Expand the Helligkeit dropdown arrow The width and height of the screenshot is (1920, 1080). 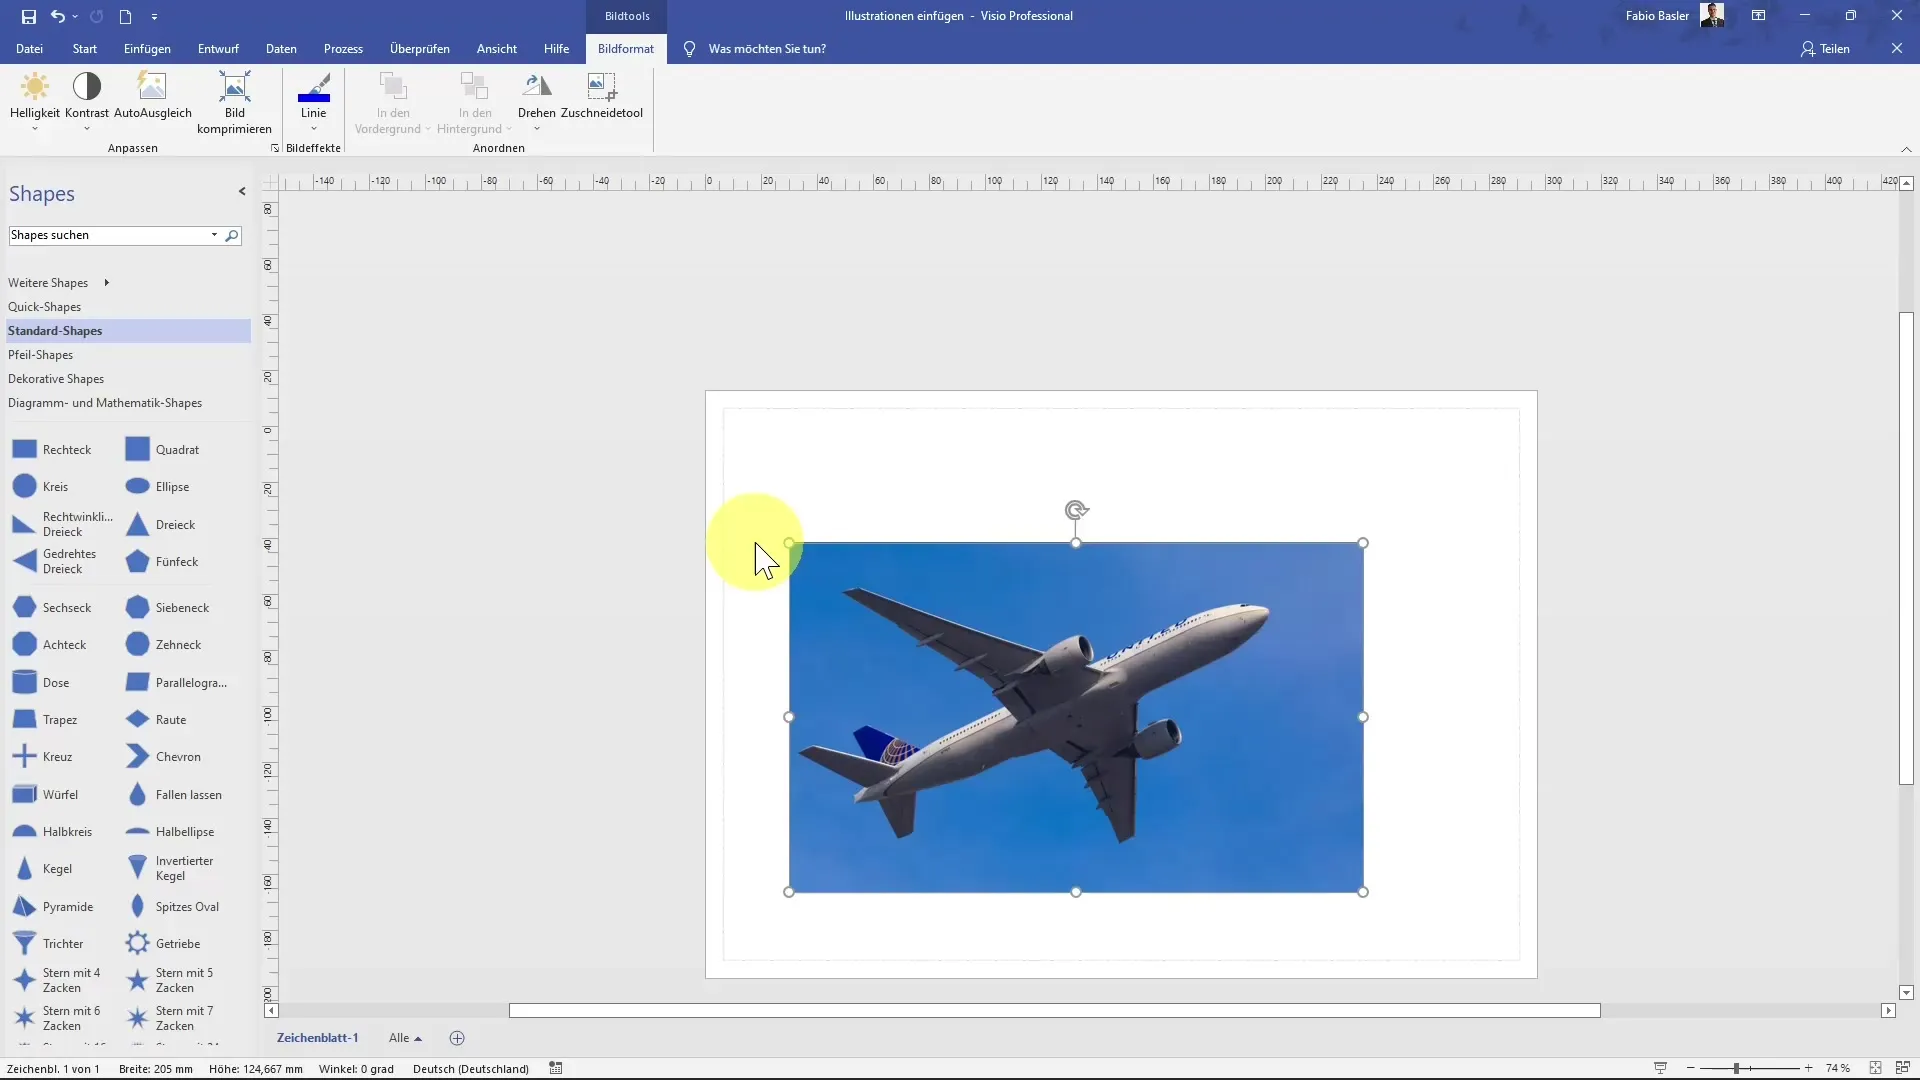click(x=34, y=129)
